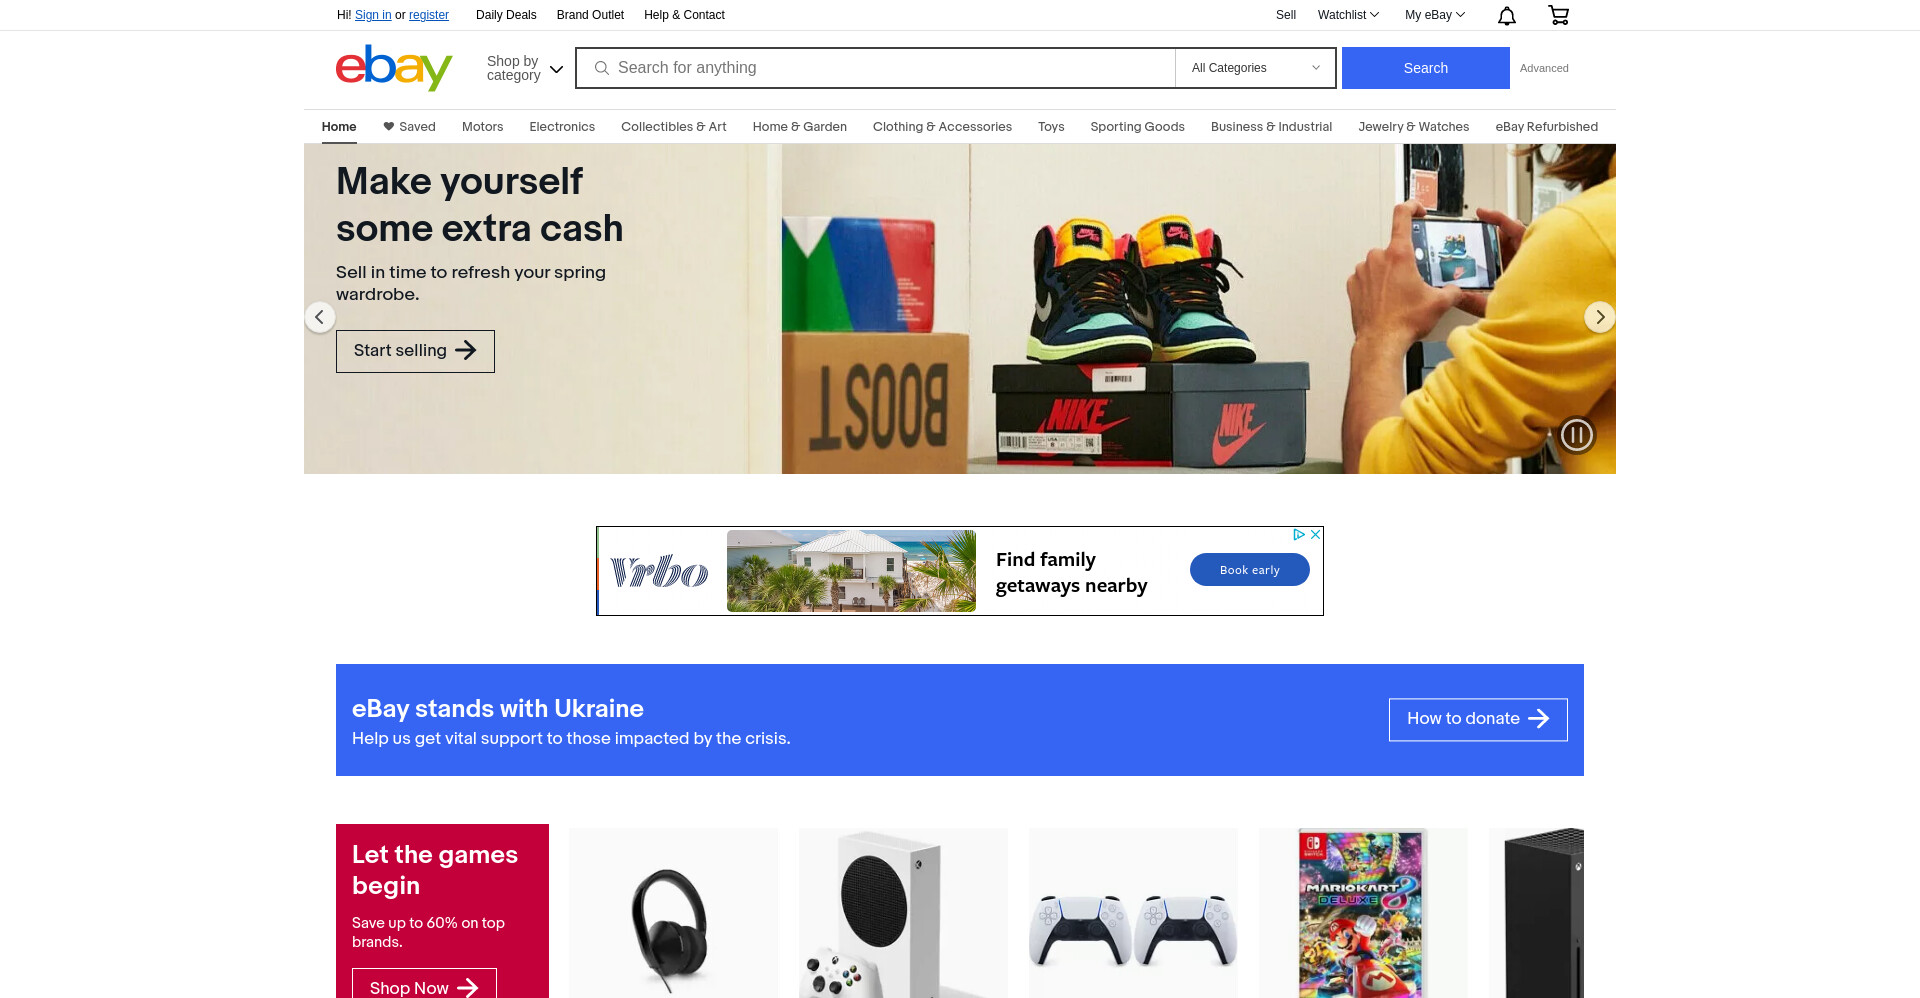
Task: Expand the Watchlist dropdown
Action: pos(1348,15)
